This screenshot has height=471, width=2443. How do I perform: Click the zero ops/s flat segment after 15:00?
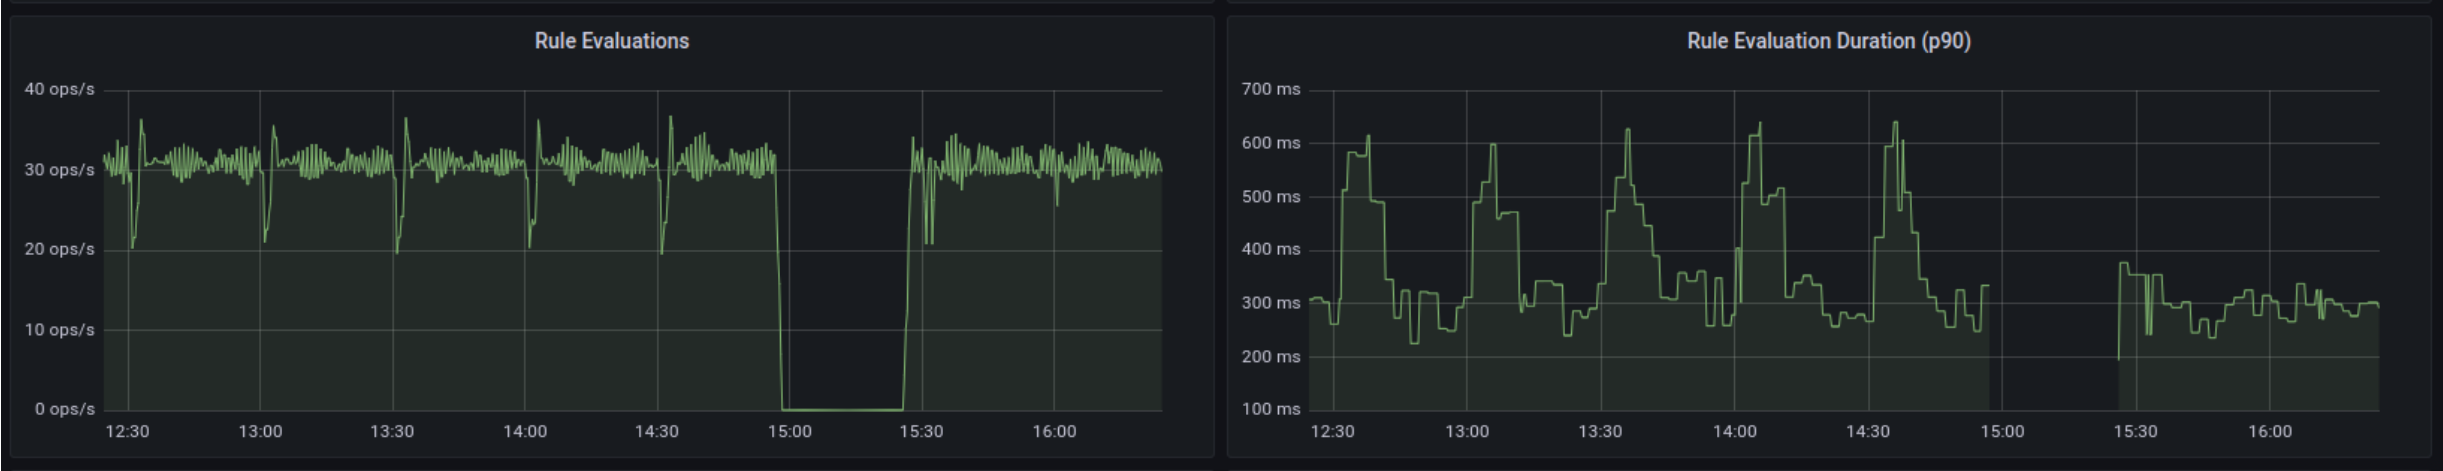pyautogui.click(x=843, y=409)
